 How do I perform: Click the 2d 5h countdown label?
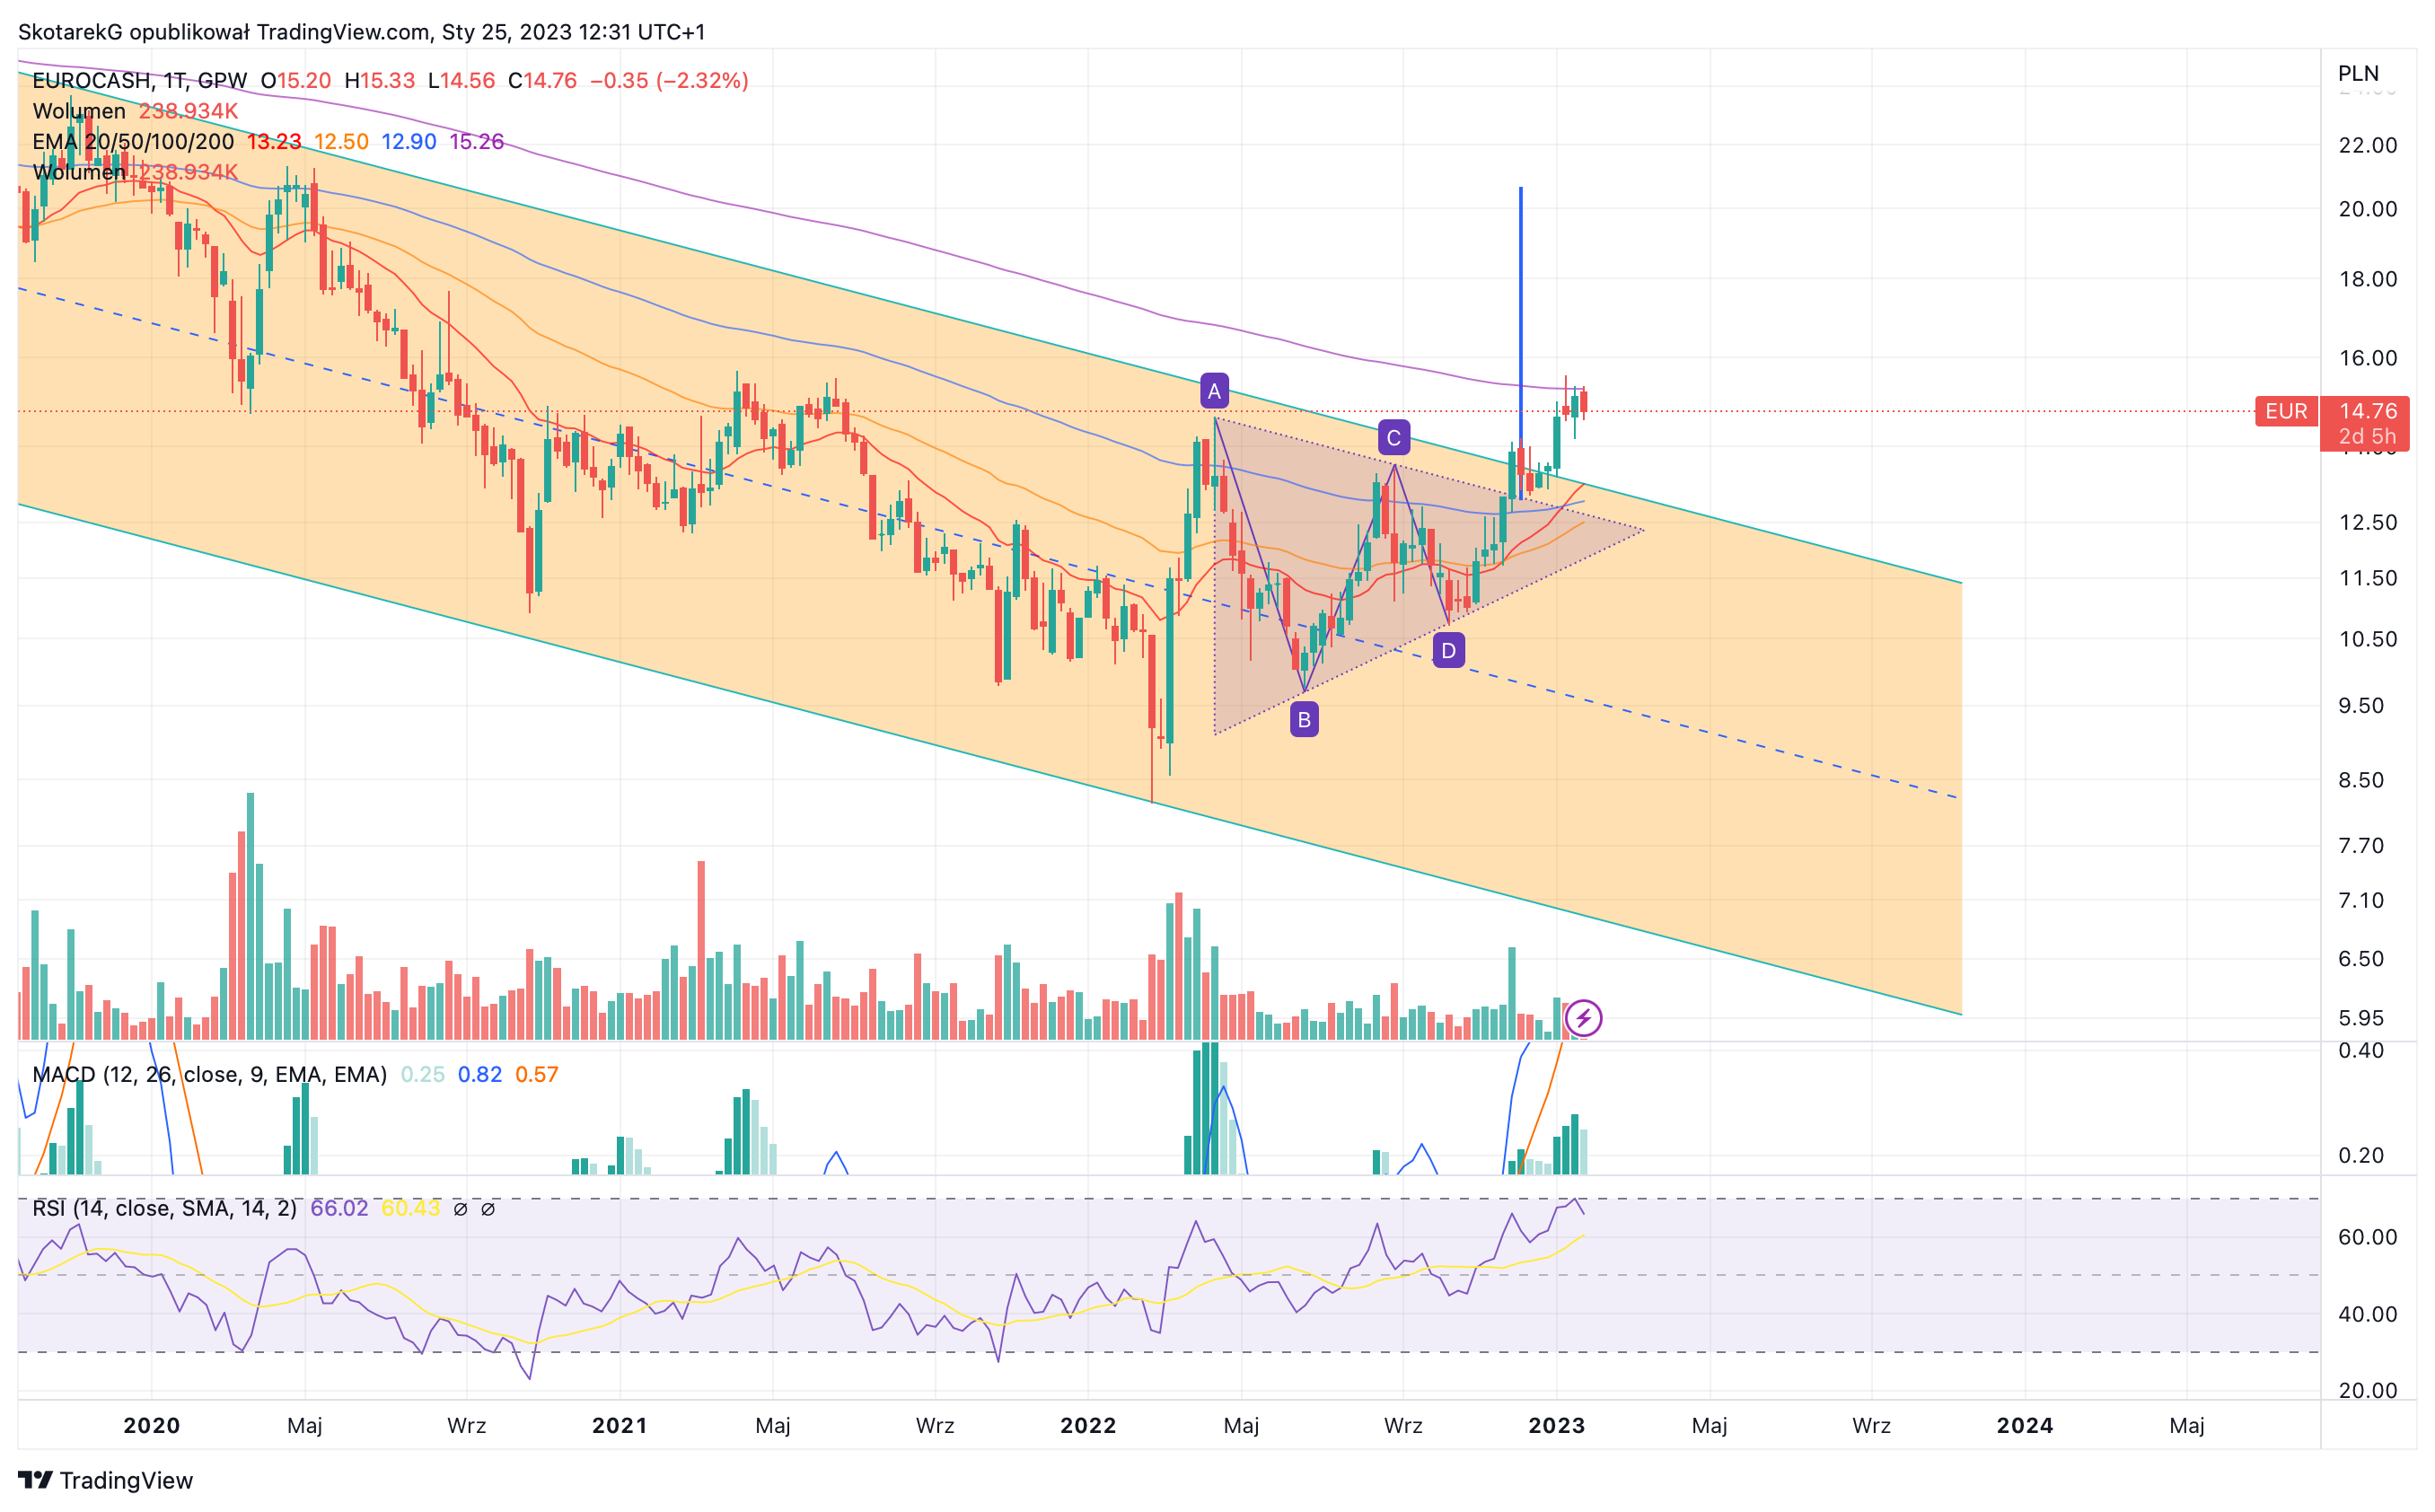[x=2367, y=437]
